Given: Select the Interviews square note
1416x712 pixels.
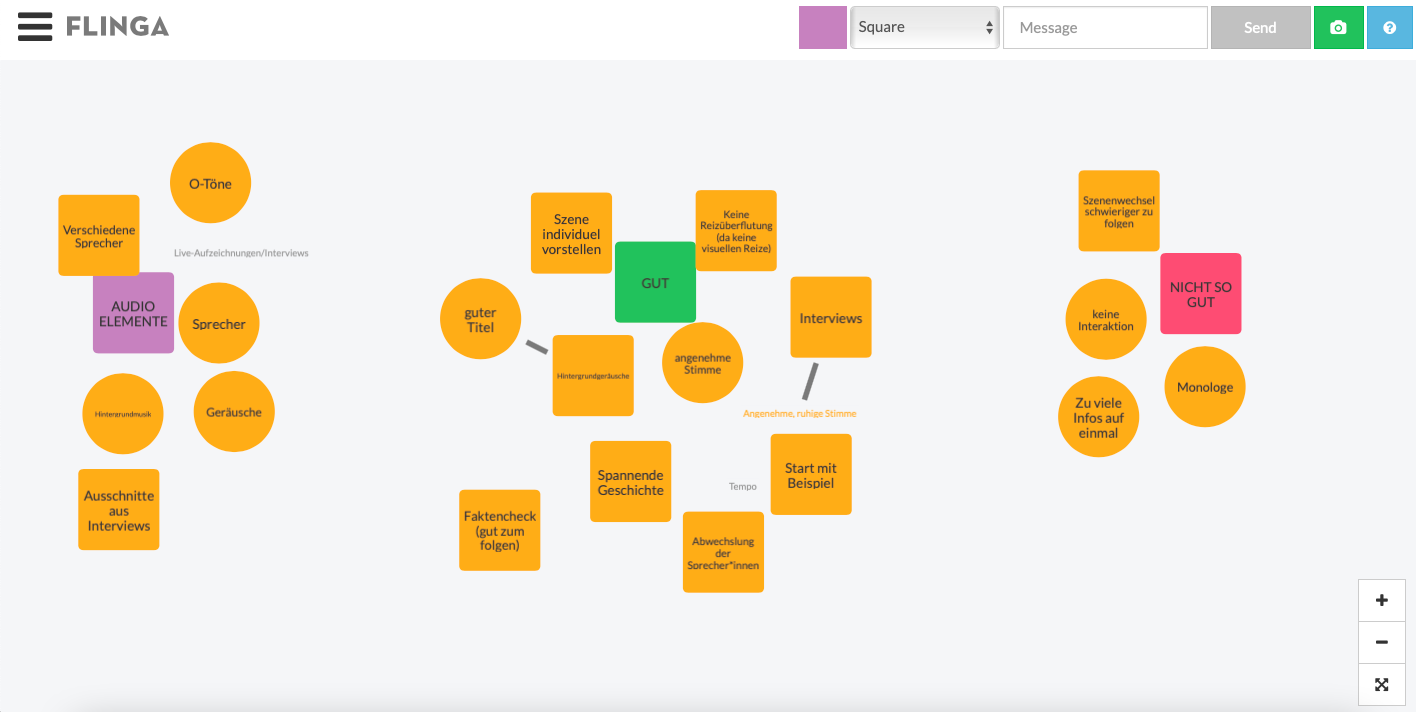Looking at the screenshot, I should coord(831,317).
